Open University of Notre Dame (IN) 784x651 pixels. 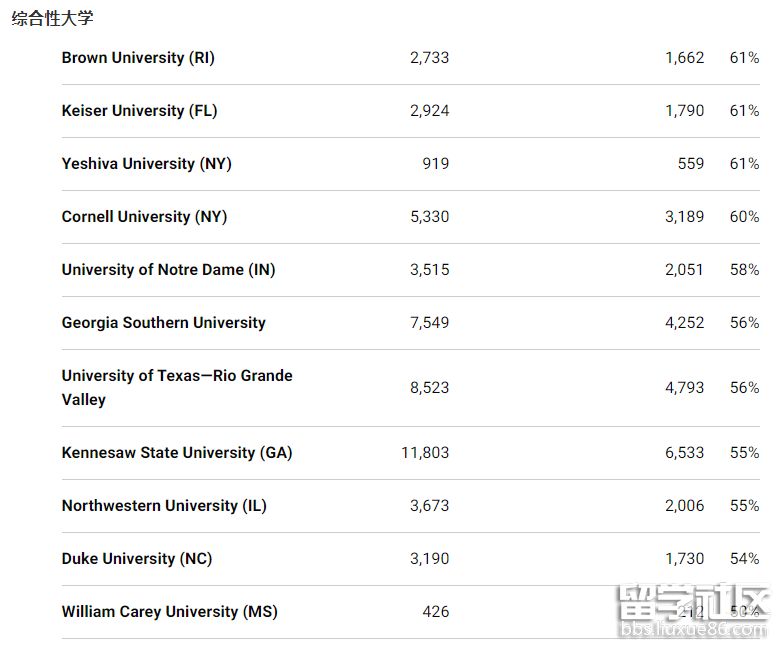point(168,270)
